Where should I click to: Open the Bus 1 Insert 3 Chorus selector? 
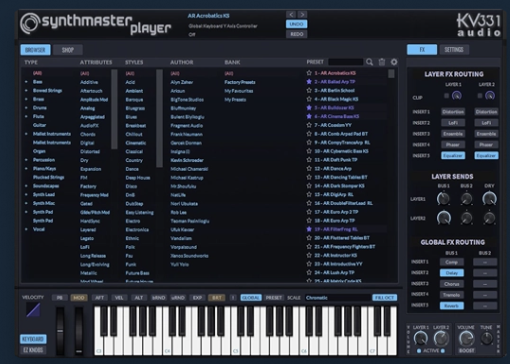click(452, 284)
